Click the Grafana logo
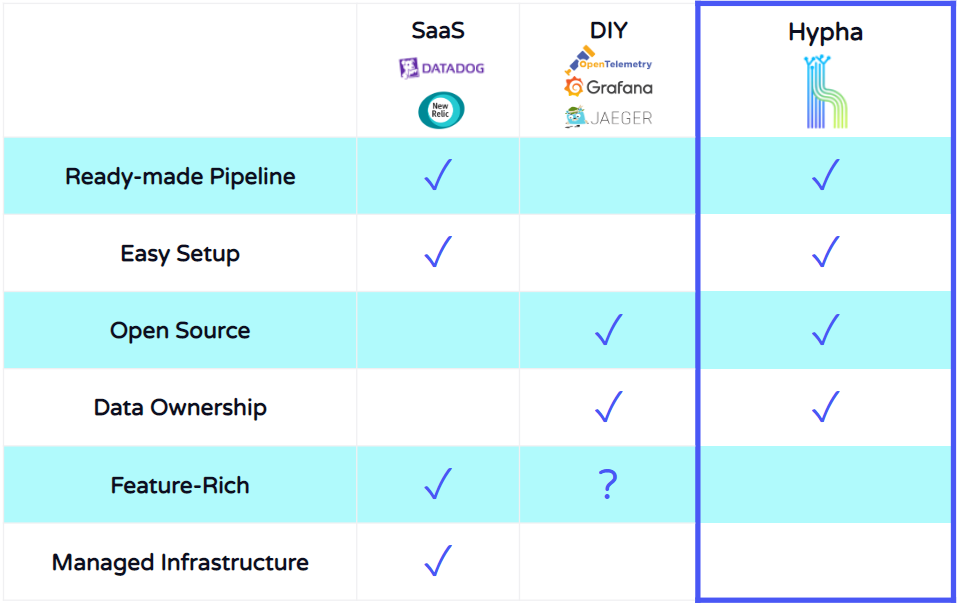The image size is (957, 604). point(608,87)
